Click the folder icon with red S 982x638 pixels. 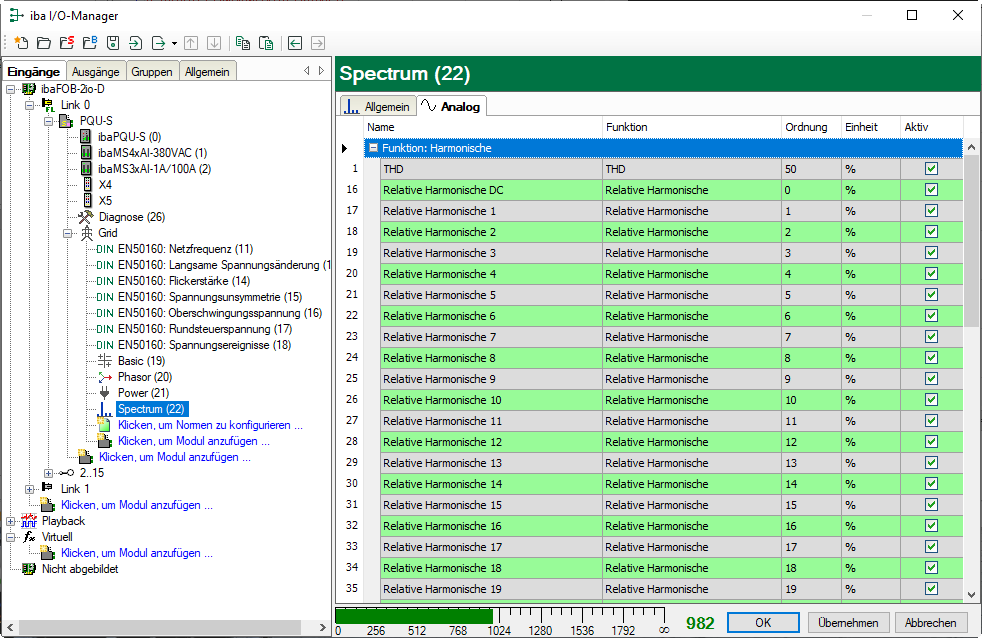pyautogui.click(x=66, y=43)
